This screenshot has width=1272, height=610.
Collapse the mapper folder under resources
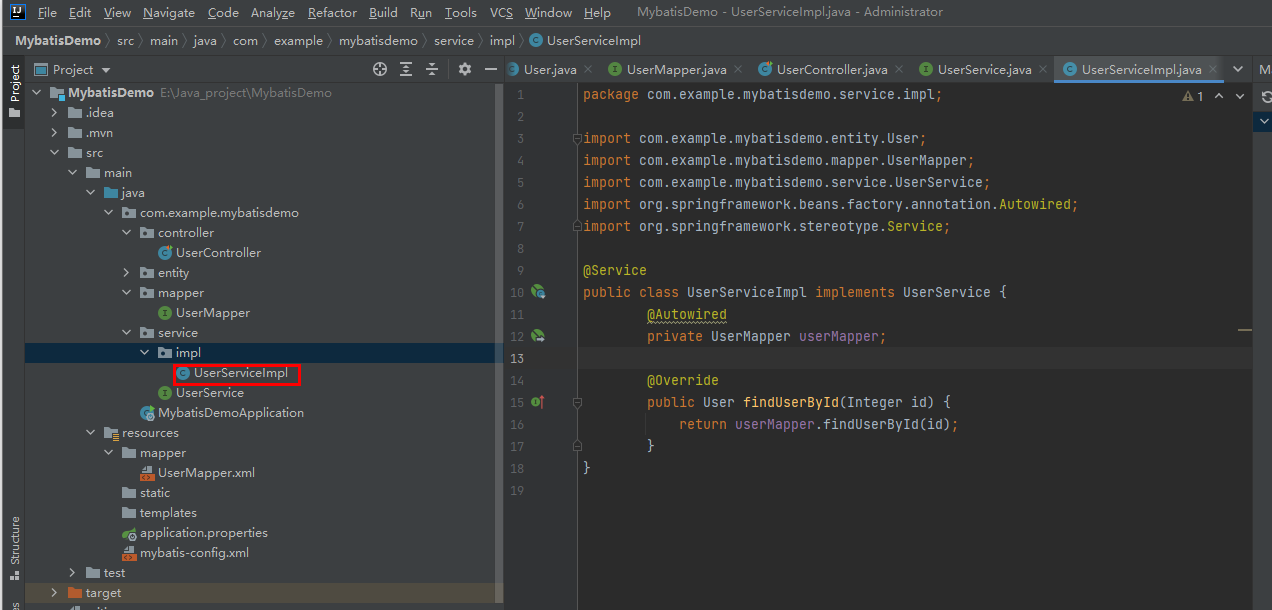108,452
